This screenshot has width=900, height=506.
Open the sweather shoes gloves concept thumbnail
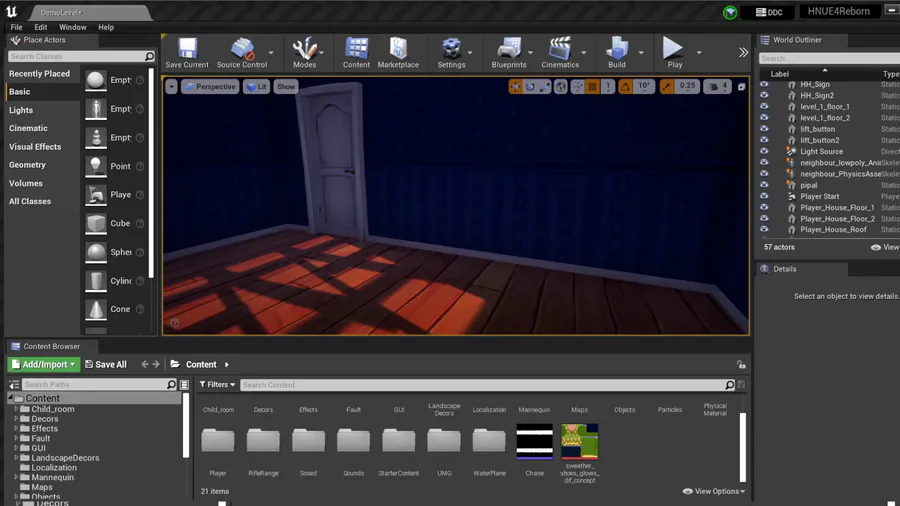580,442
